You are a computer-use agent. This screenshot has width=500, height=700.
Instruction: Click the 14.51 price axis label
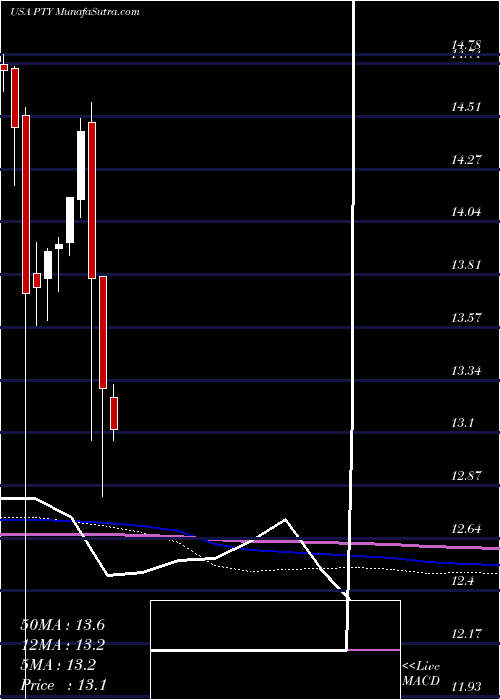[466, 107]
